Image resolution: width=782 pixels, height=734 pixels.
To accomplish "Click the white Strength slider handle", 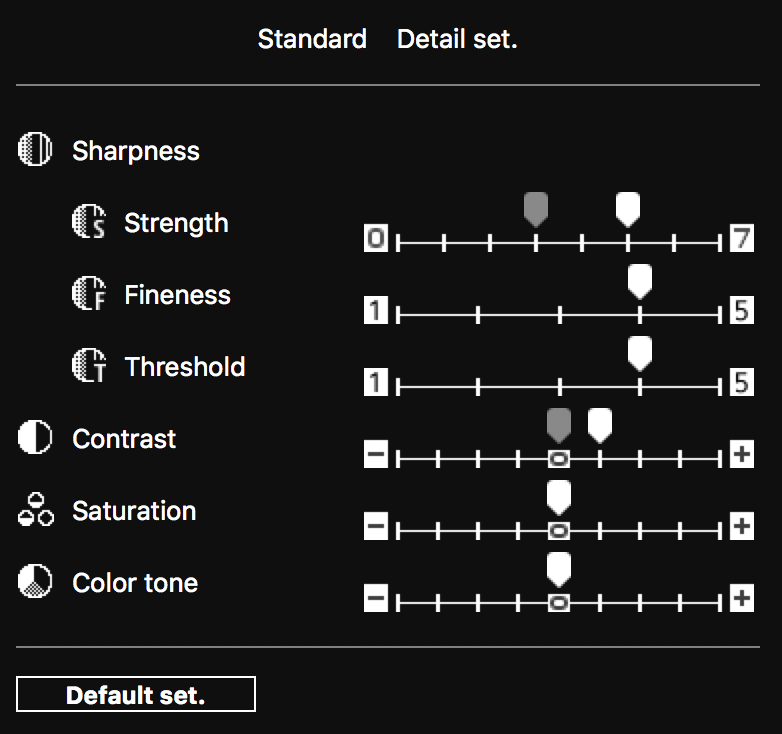I will pos(628,210).
